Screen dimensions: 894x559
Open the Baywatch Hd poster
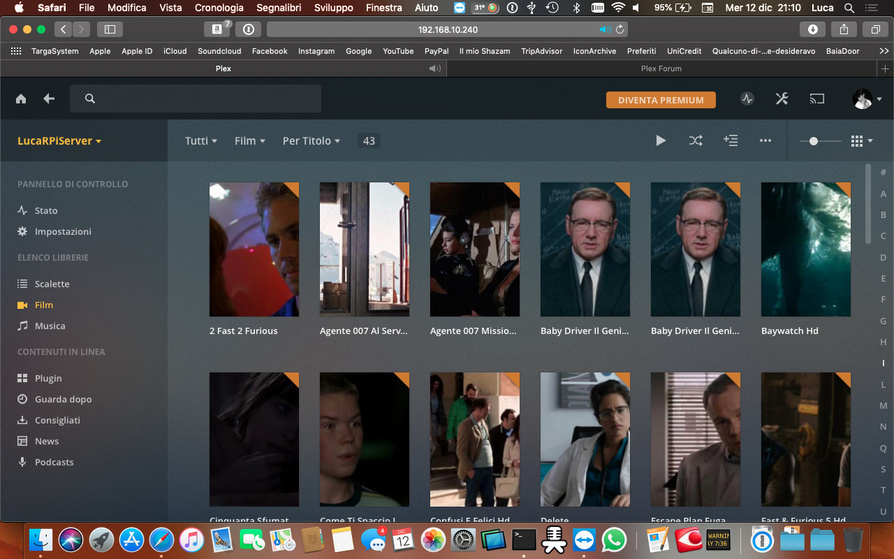(x=806, y=249)
